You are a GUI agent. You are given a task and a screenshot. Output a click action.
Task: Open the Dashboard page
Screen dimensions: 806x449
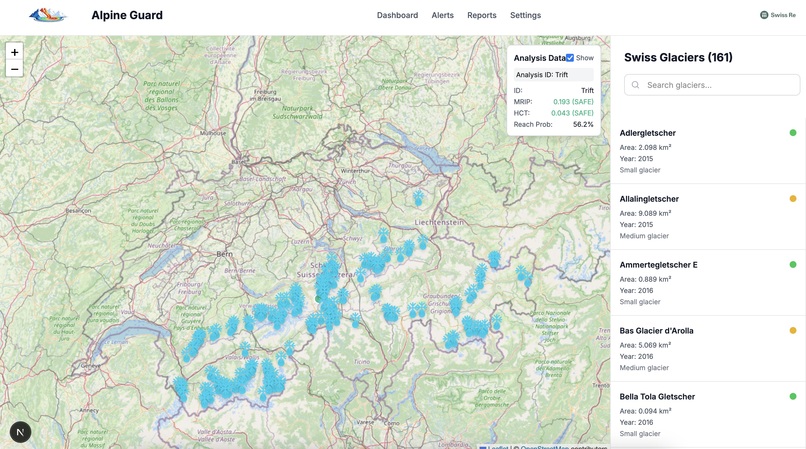point(397,15)
